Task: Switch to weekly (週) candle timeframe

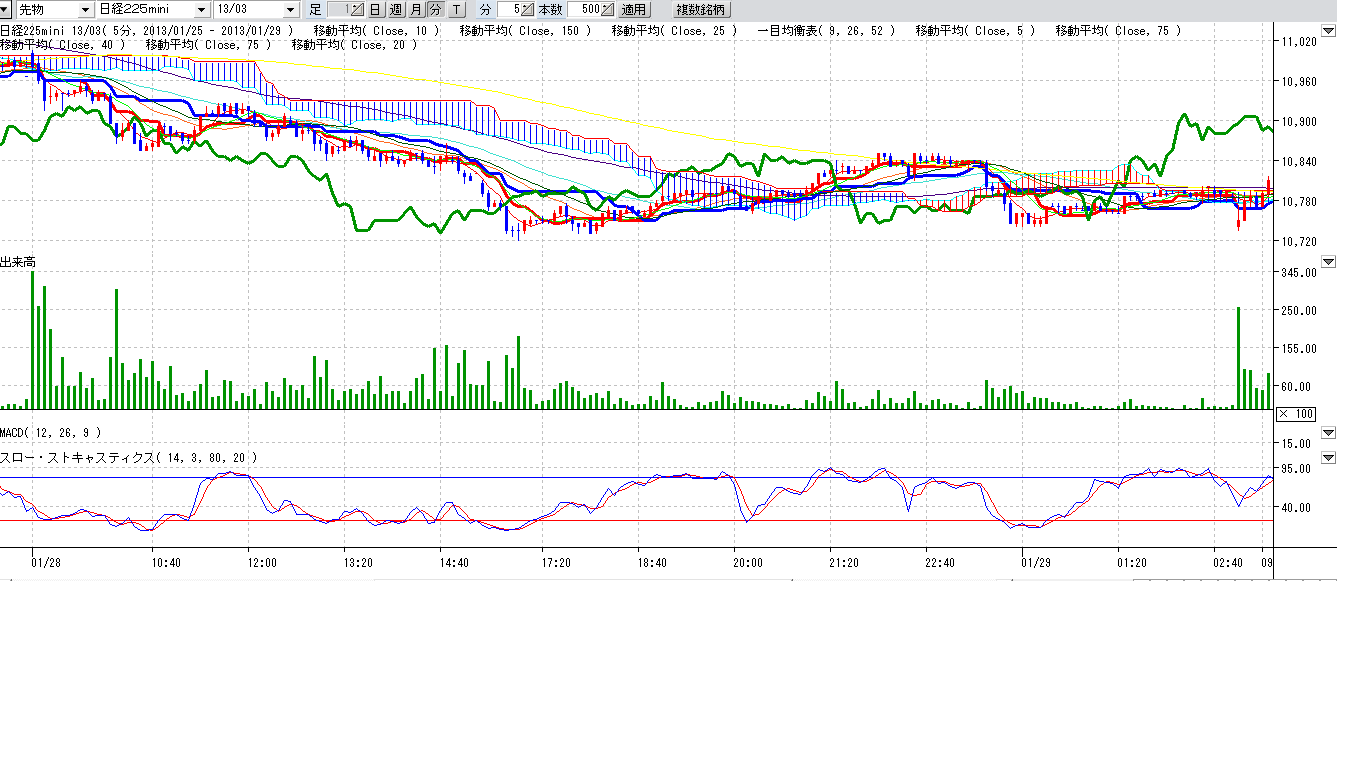Action: click(395, 9)
